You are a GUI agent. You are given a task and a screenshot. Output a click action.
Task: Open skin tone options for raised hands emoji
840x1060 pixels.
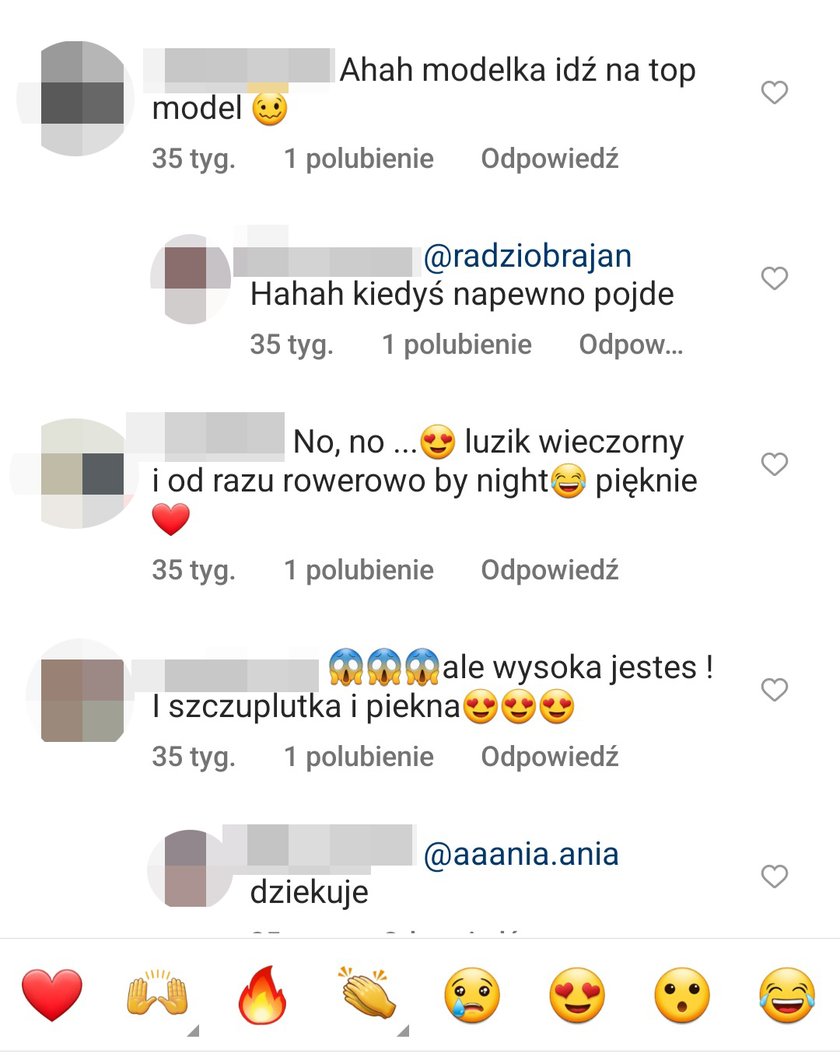(193, 1031)
